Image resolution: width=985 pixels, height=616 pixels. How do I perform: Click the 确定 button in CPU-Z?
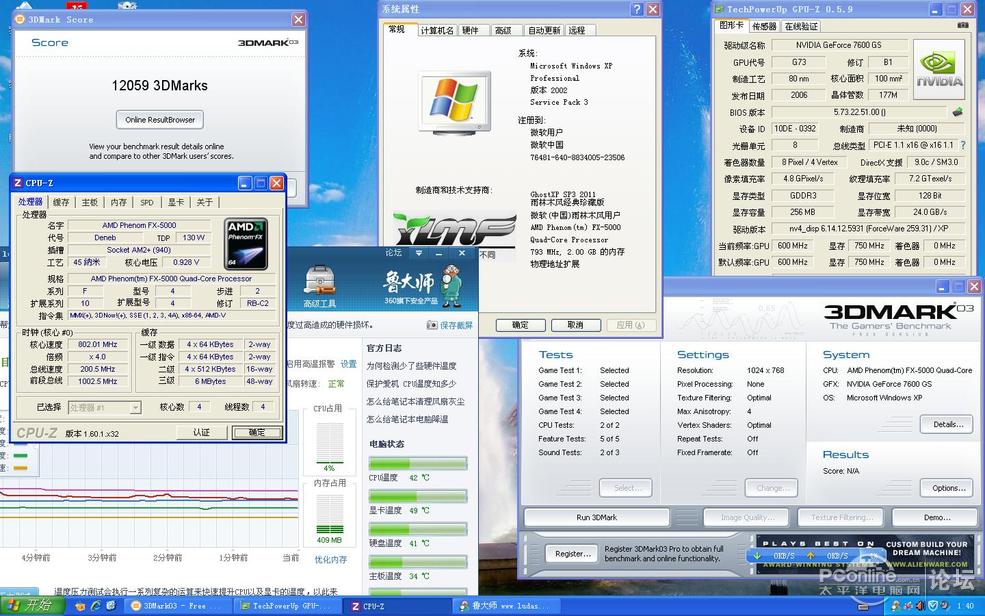pyautogui.click(x=257, y=433)
